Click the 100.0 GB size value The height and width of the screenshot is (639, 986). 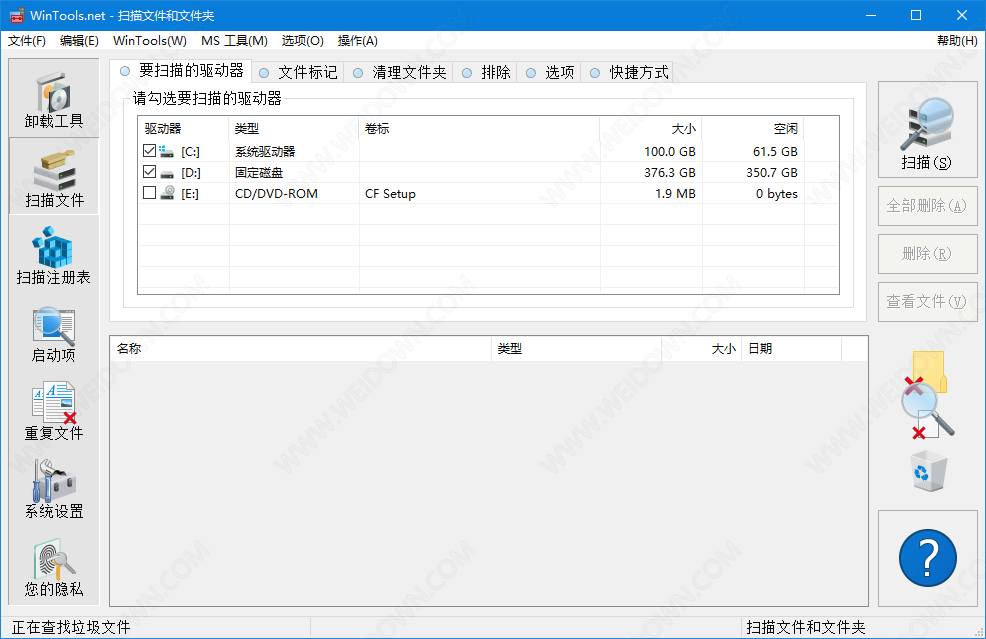click(x=670, y=152)
